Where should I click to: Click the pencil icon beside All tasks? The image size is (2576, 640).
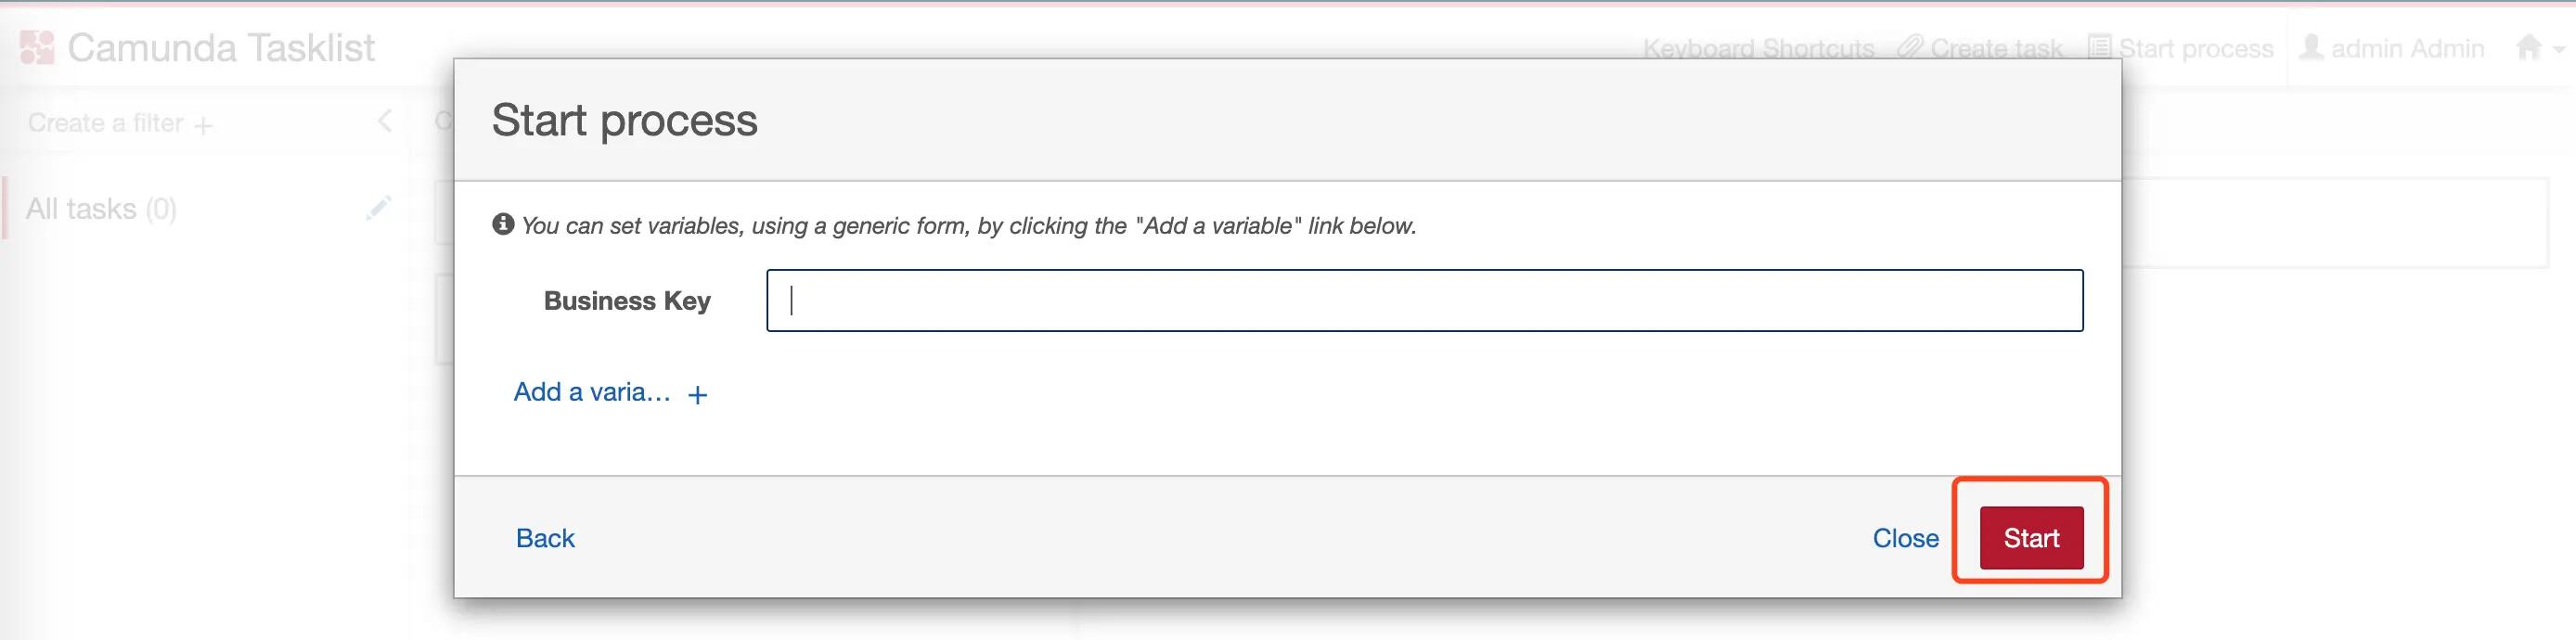click(x=380, y=207)
